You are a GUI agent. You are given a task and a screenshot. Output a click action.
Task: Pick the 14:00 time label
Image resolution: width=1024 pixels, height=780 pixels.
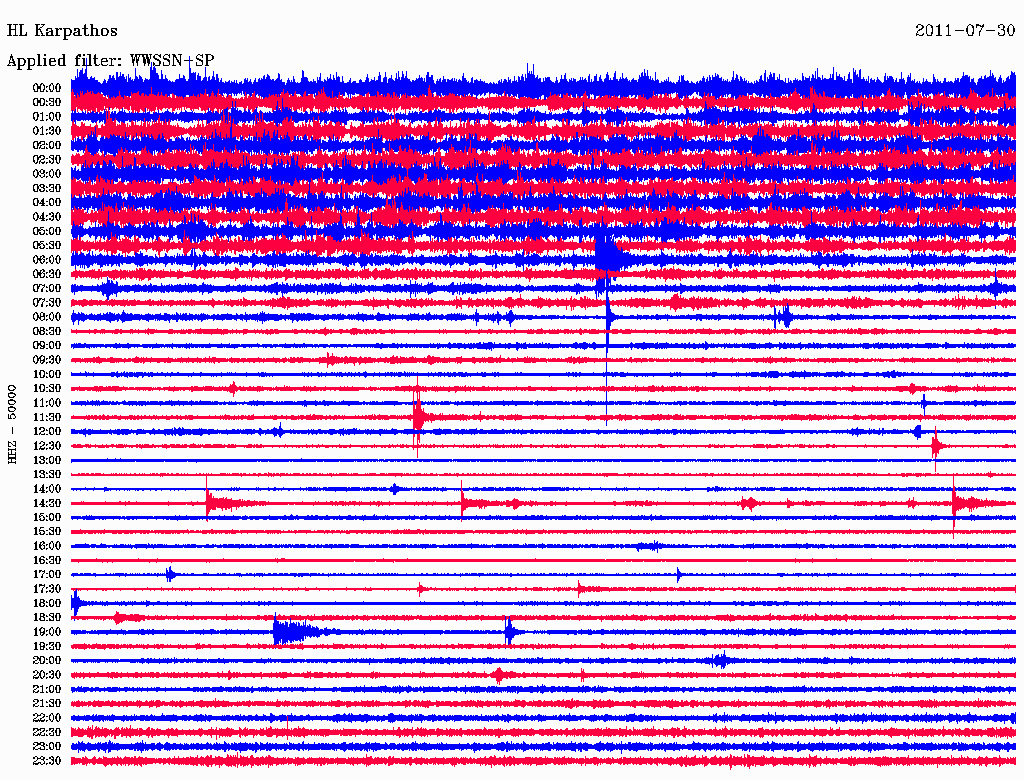(47, 489)
